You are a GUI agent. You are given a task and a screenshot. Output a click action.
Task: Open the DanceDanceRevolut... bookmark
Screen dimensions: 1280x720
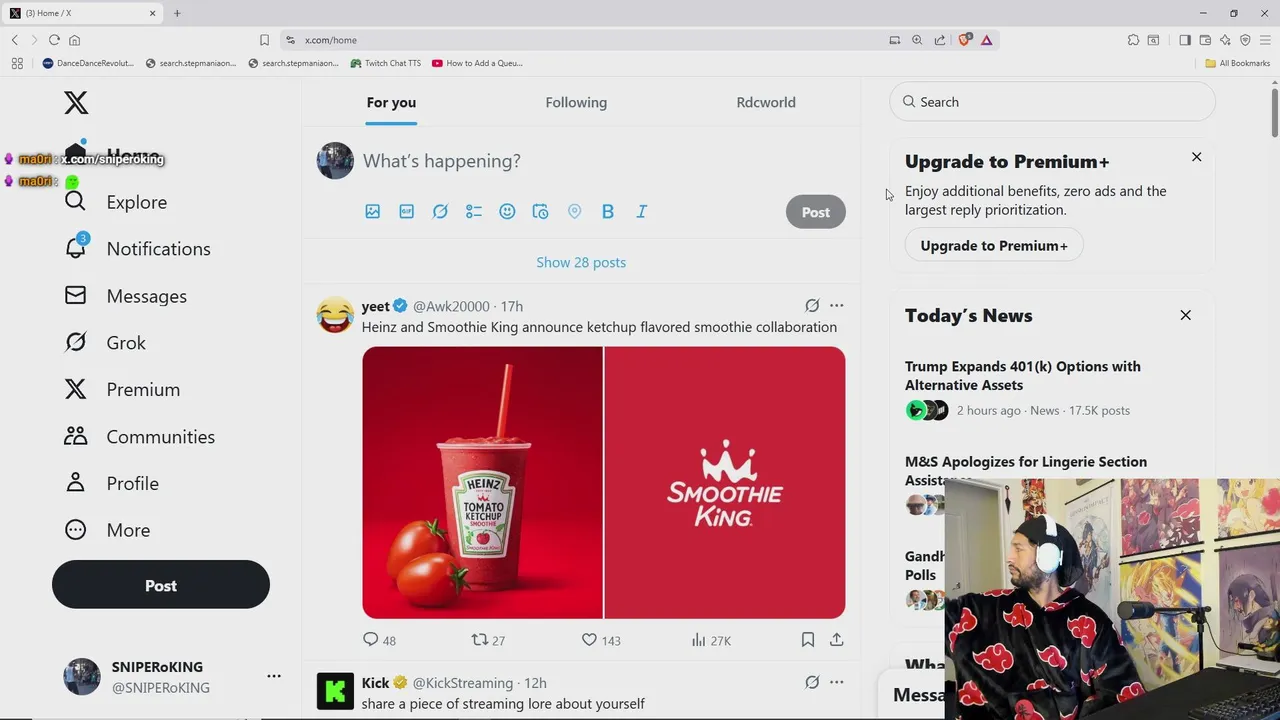(88, 63)
